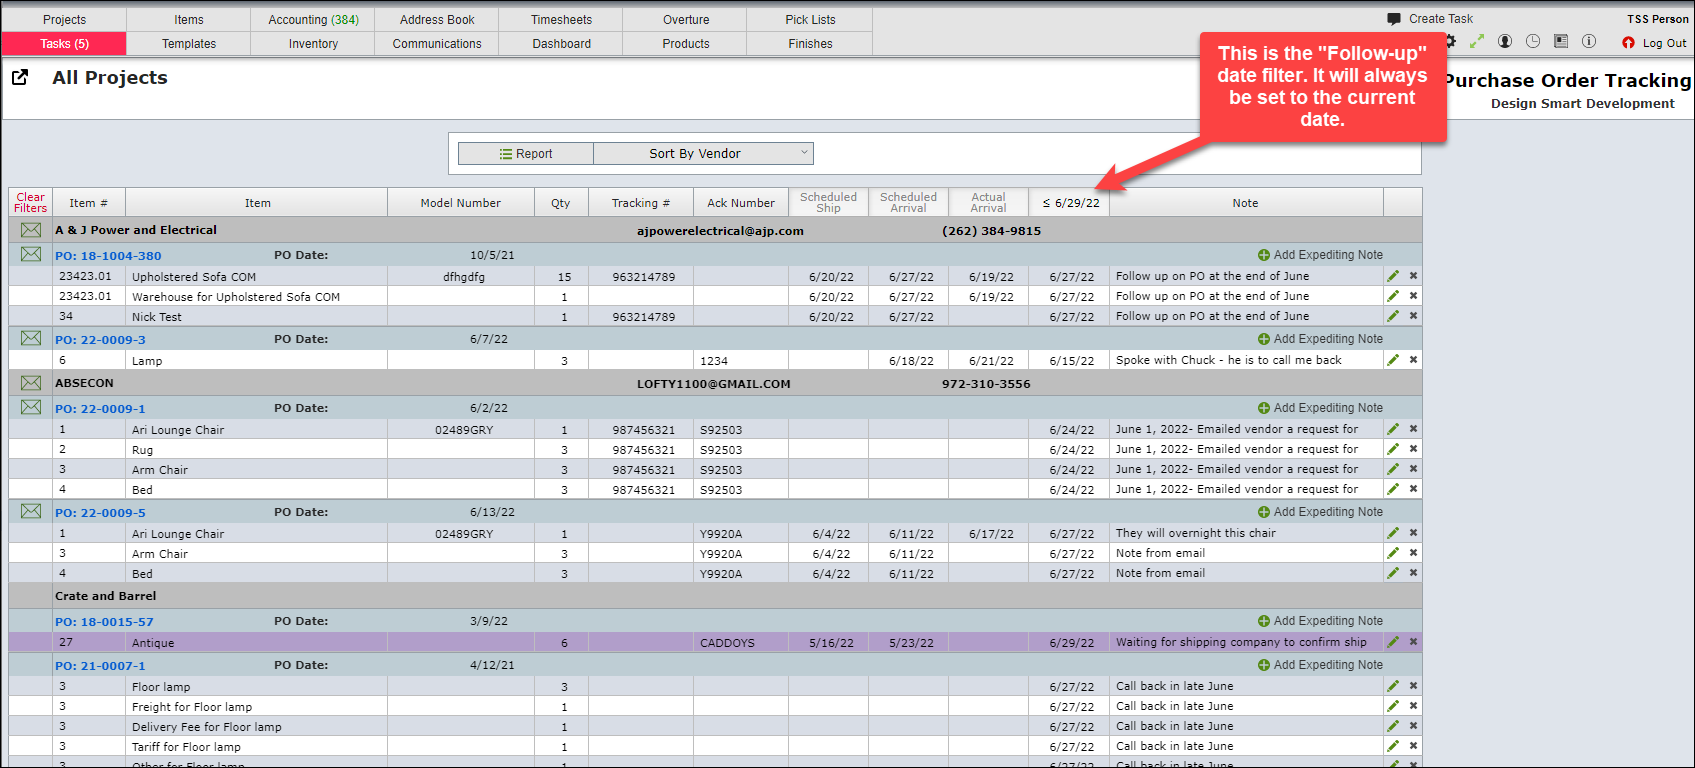Viewport: 1695px width, 768px height.
Task: Click list icon on Report button
Action: pos(506,154)
